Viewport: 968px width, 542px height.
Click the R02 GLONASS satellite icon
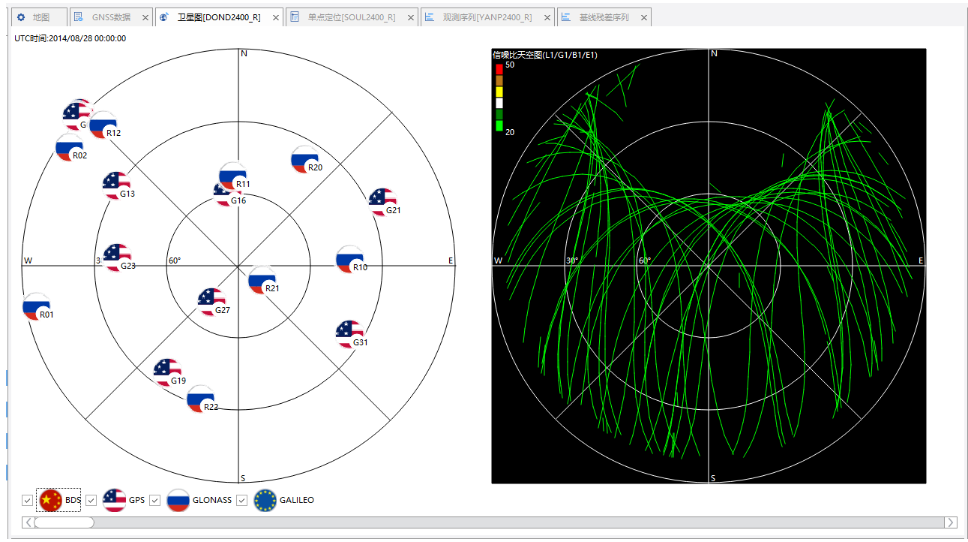point(69,148)
